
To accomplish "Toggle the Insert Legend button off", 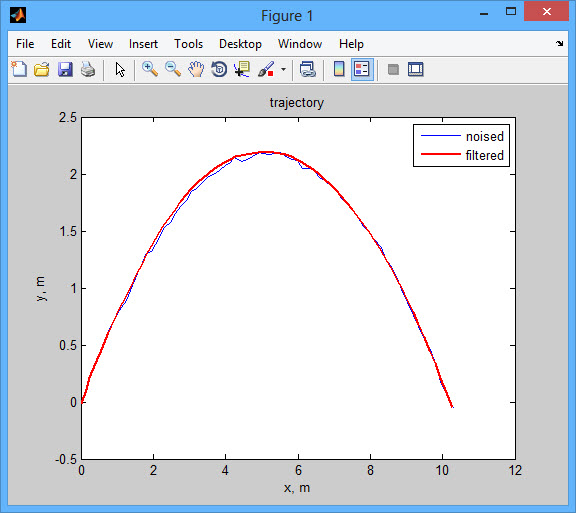I will click(x=362, y=69).
